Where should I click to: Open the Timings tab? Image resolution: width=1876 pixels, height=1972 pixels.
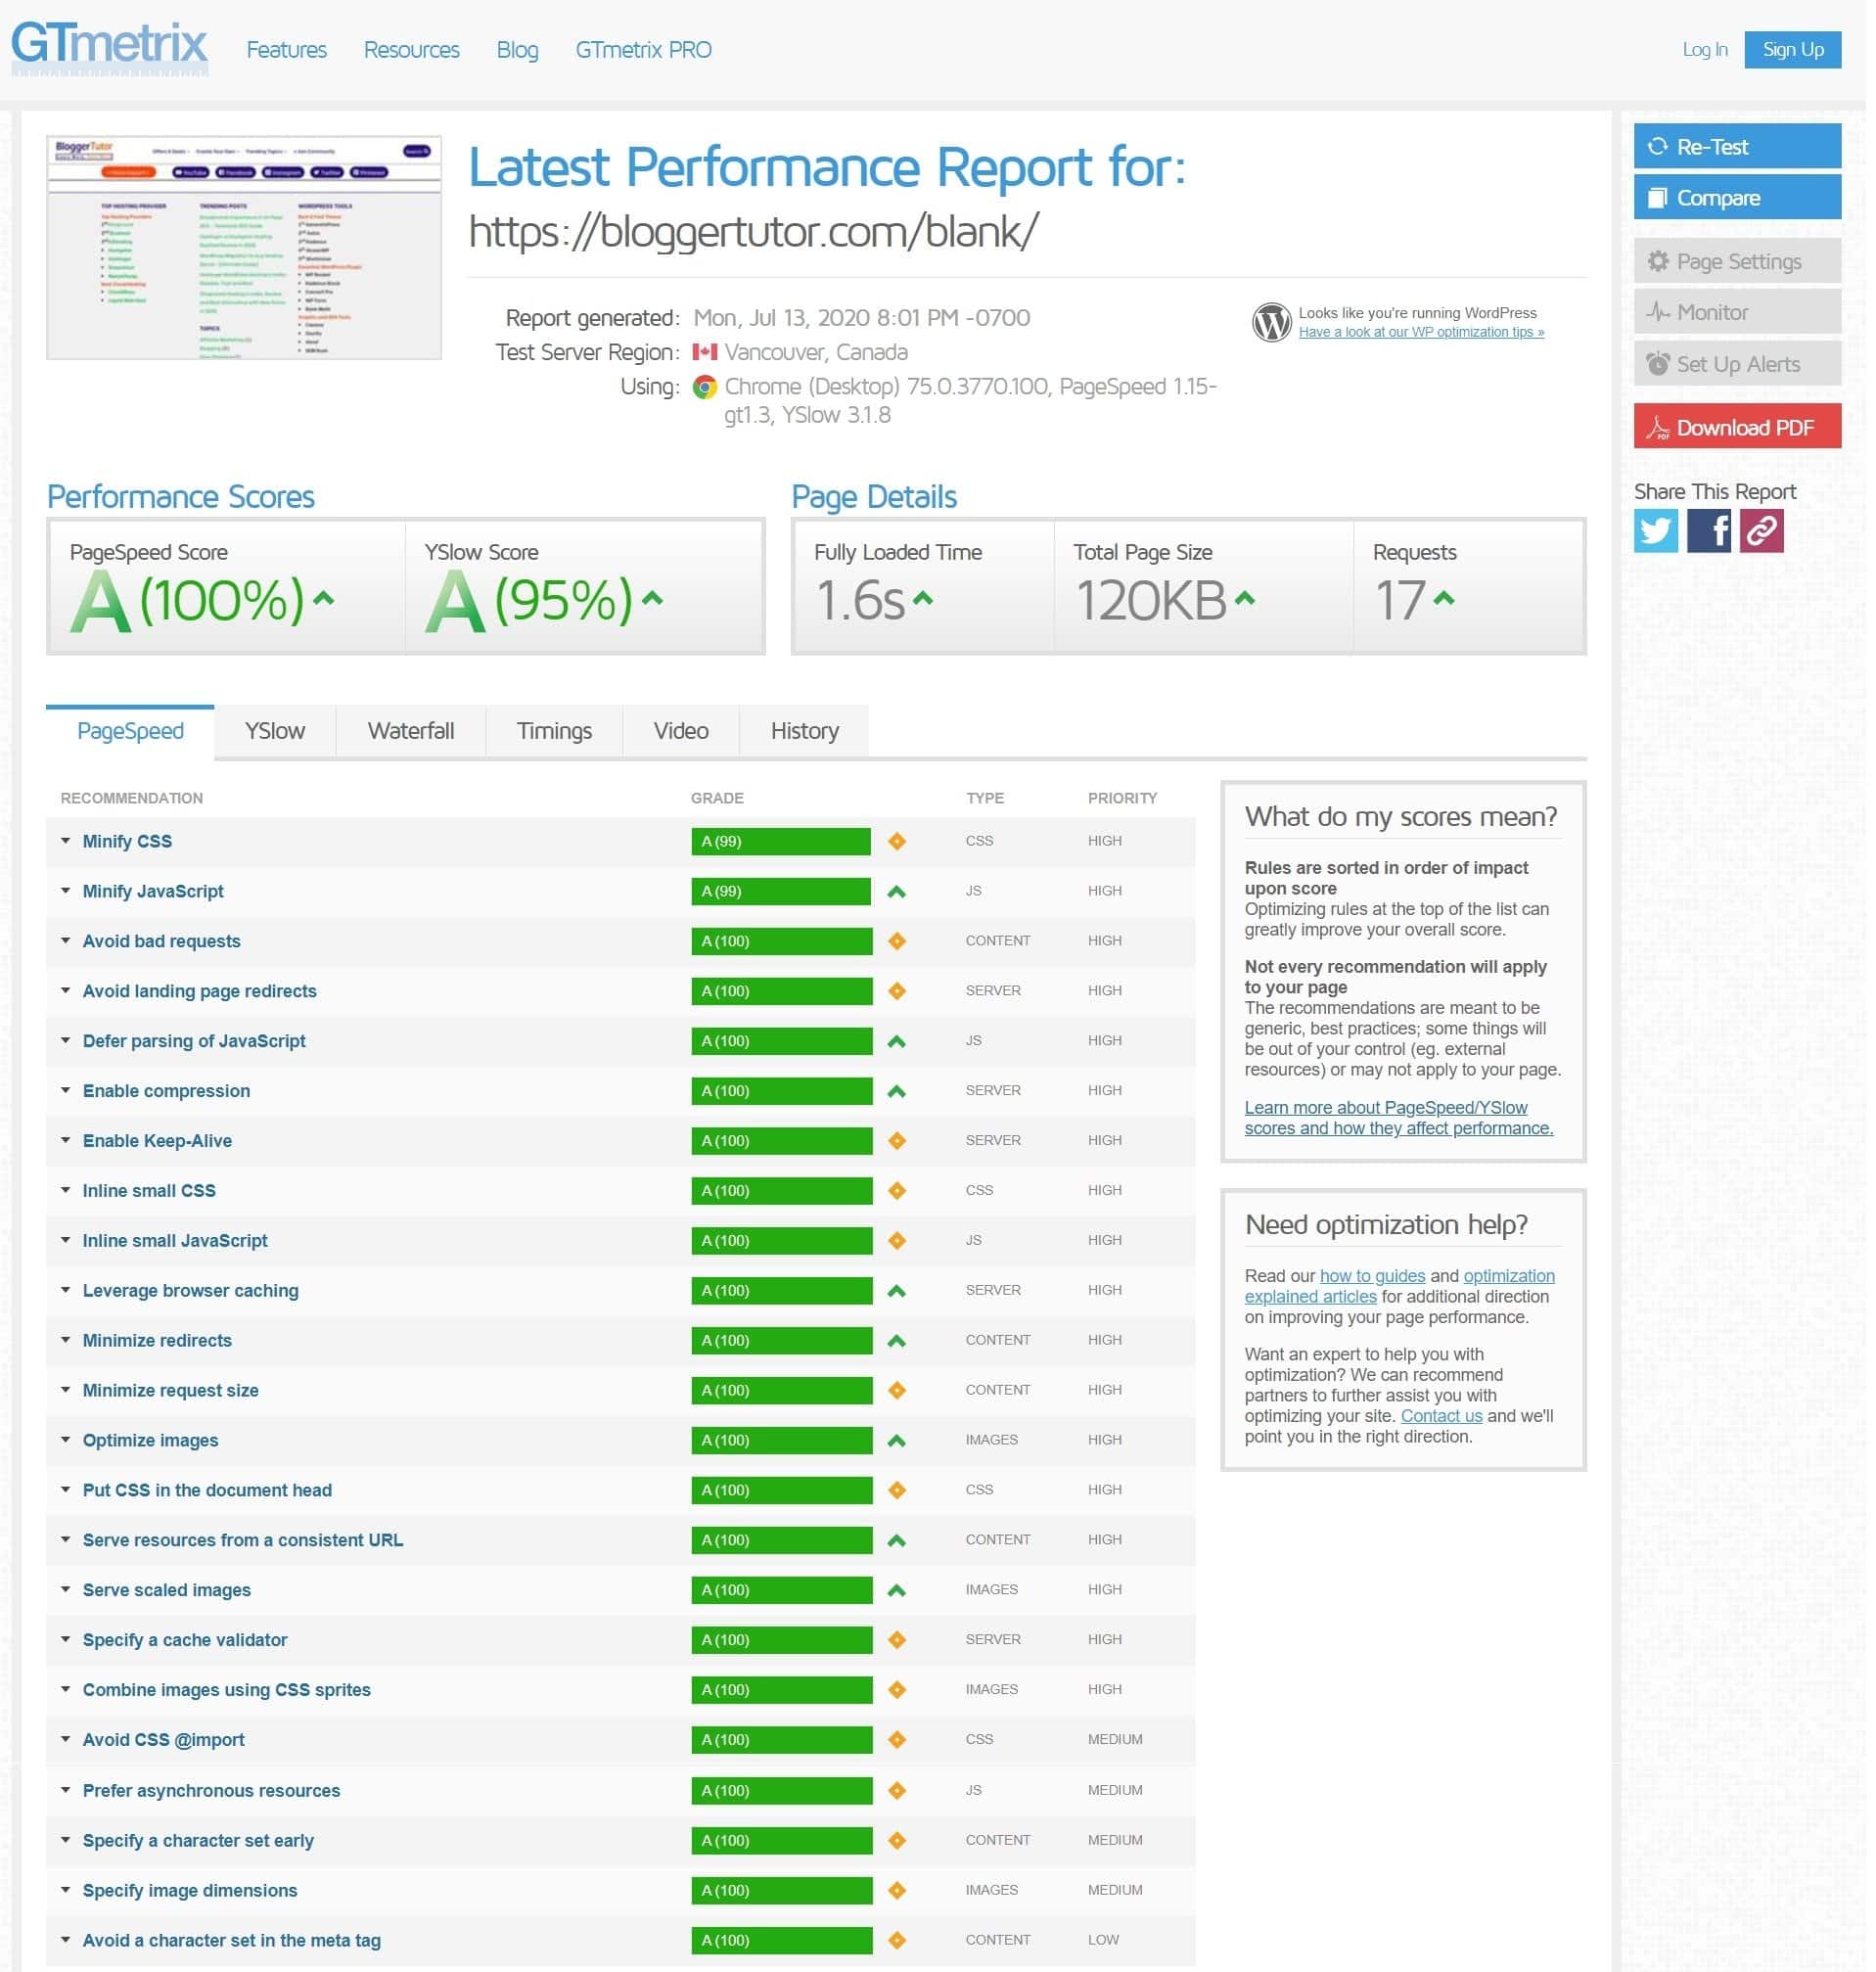pos(554,731)
